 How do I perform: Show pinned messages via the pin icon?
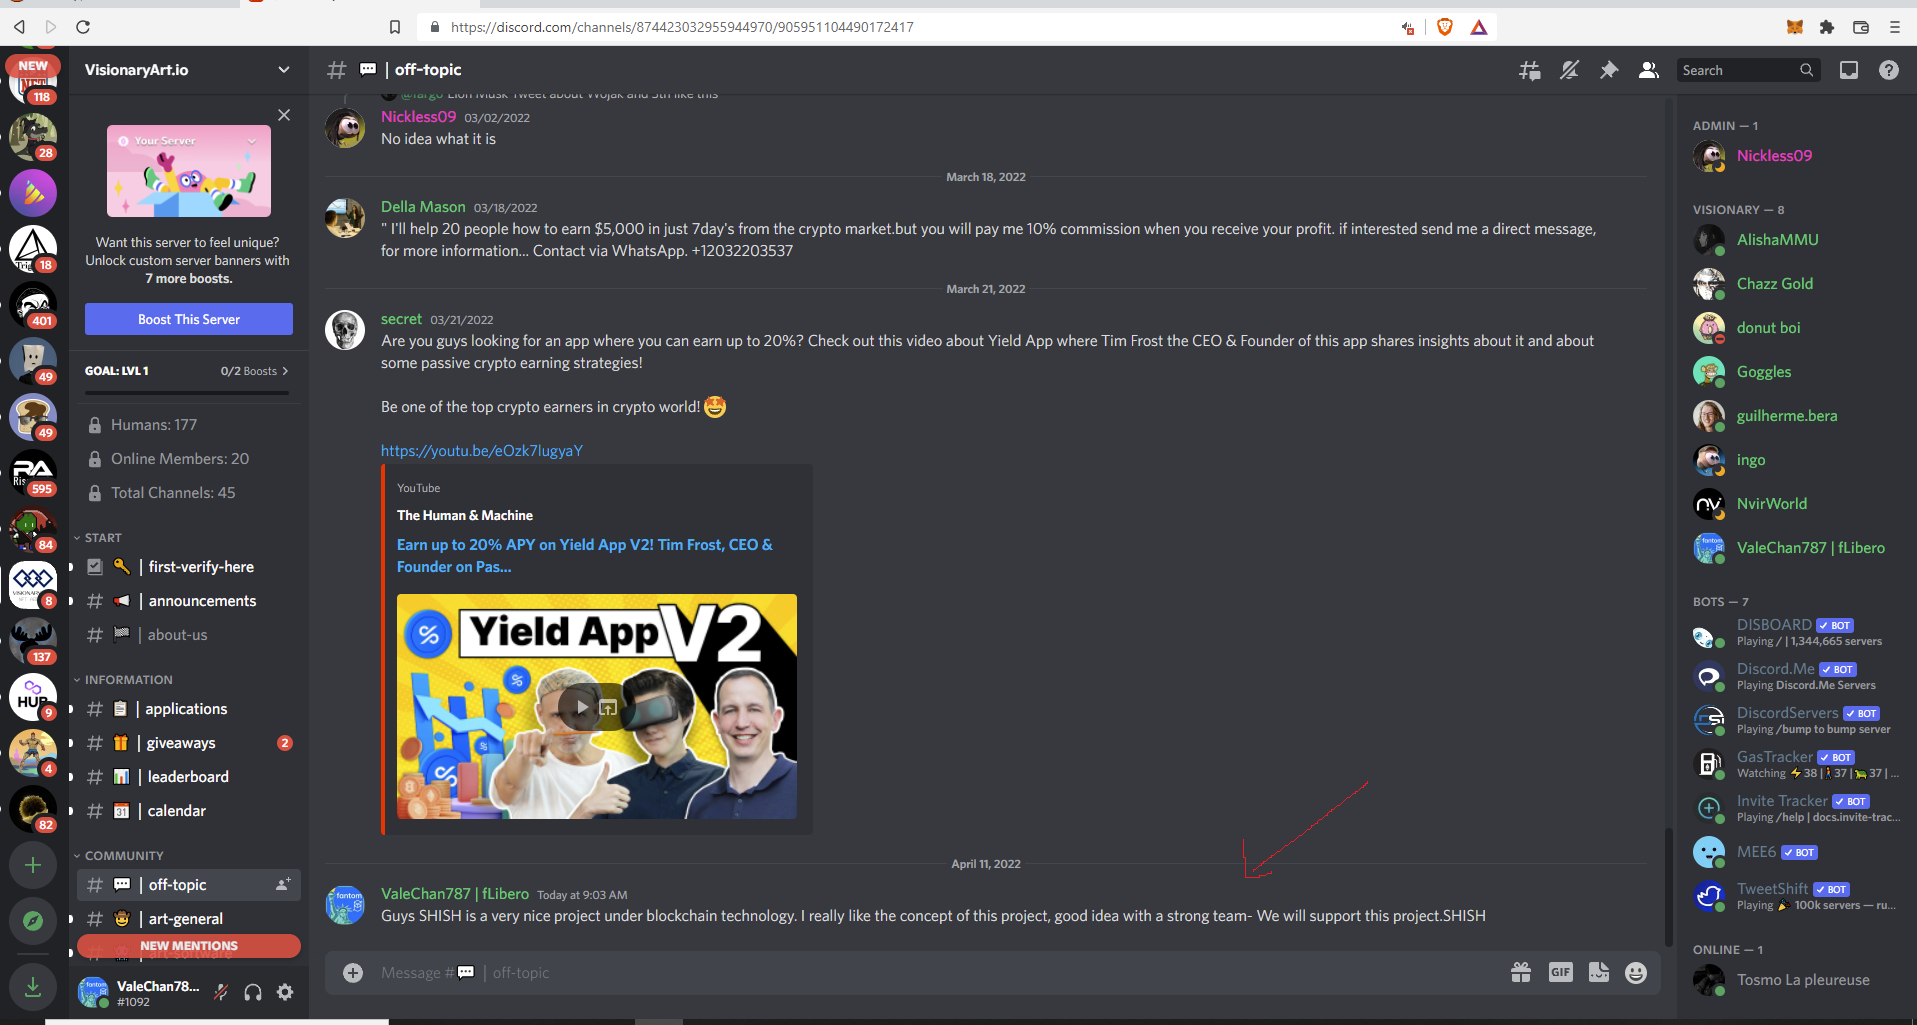(x=1609, y=70)
